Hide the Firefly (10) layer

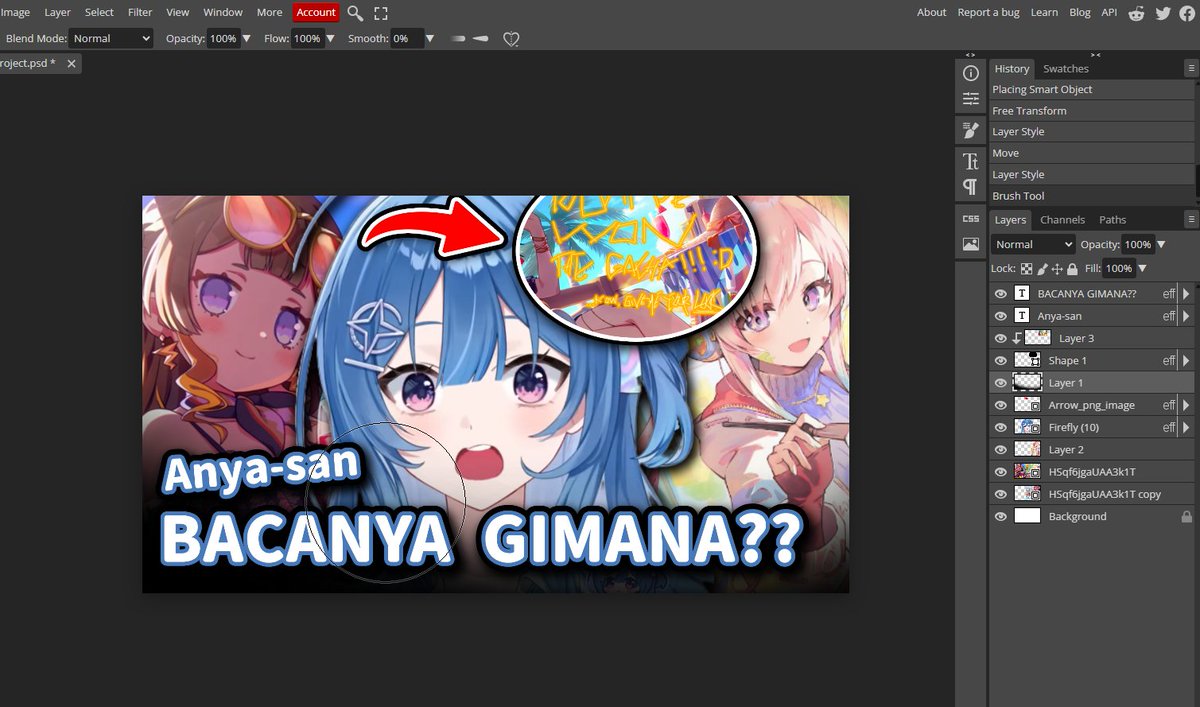tap(1000, 427)
